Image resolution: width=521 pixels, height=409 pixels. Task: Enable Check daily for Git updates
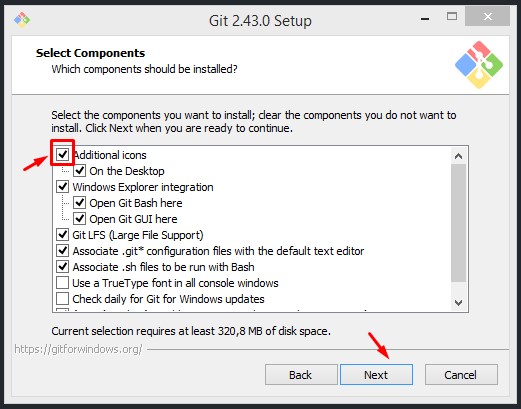(x=62, y=299)
